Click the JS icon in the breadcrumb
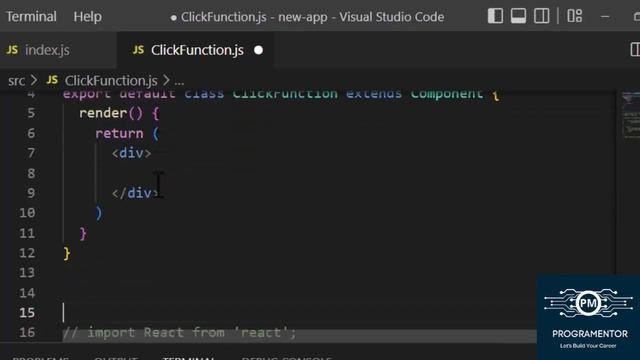This screenshot has width=640, height=360. pyautogui.click(x=52, y=80)
